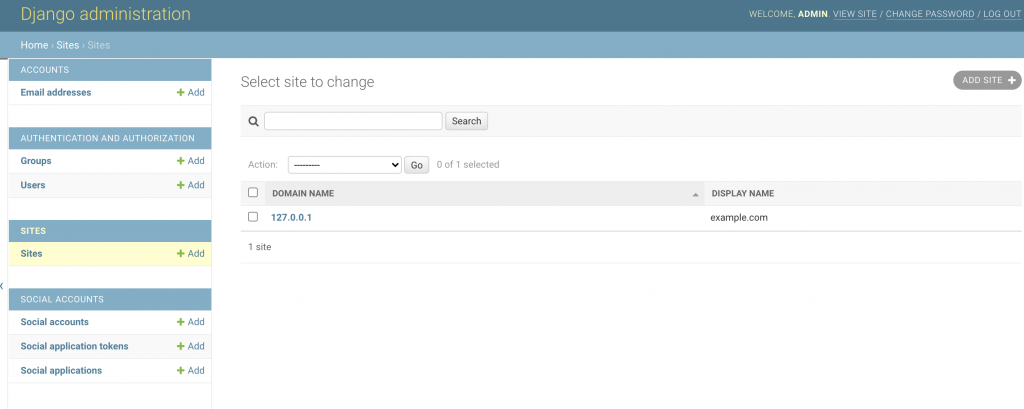Open the Social accounts sidebar item
1024x409 pixels.
pos(55,322)
